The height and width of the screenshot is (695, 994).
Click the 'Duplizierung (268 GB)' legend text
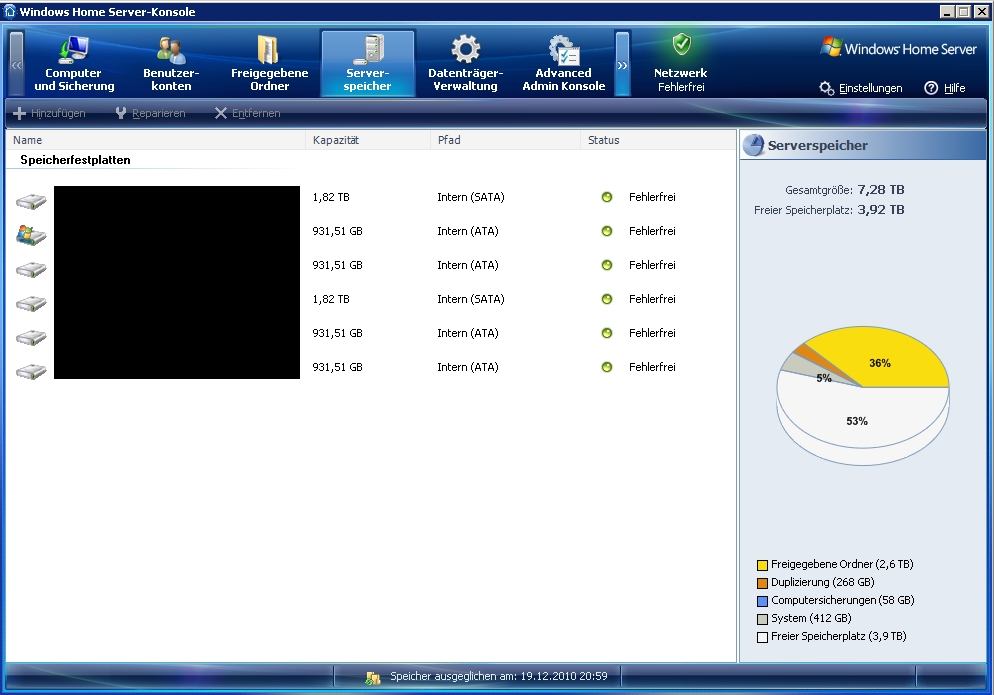pos(822,582)
